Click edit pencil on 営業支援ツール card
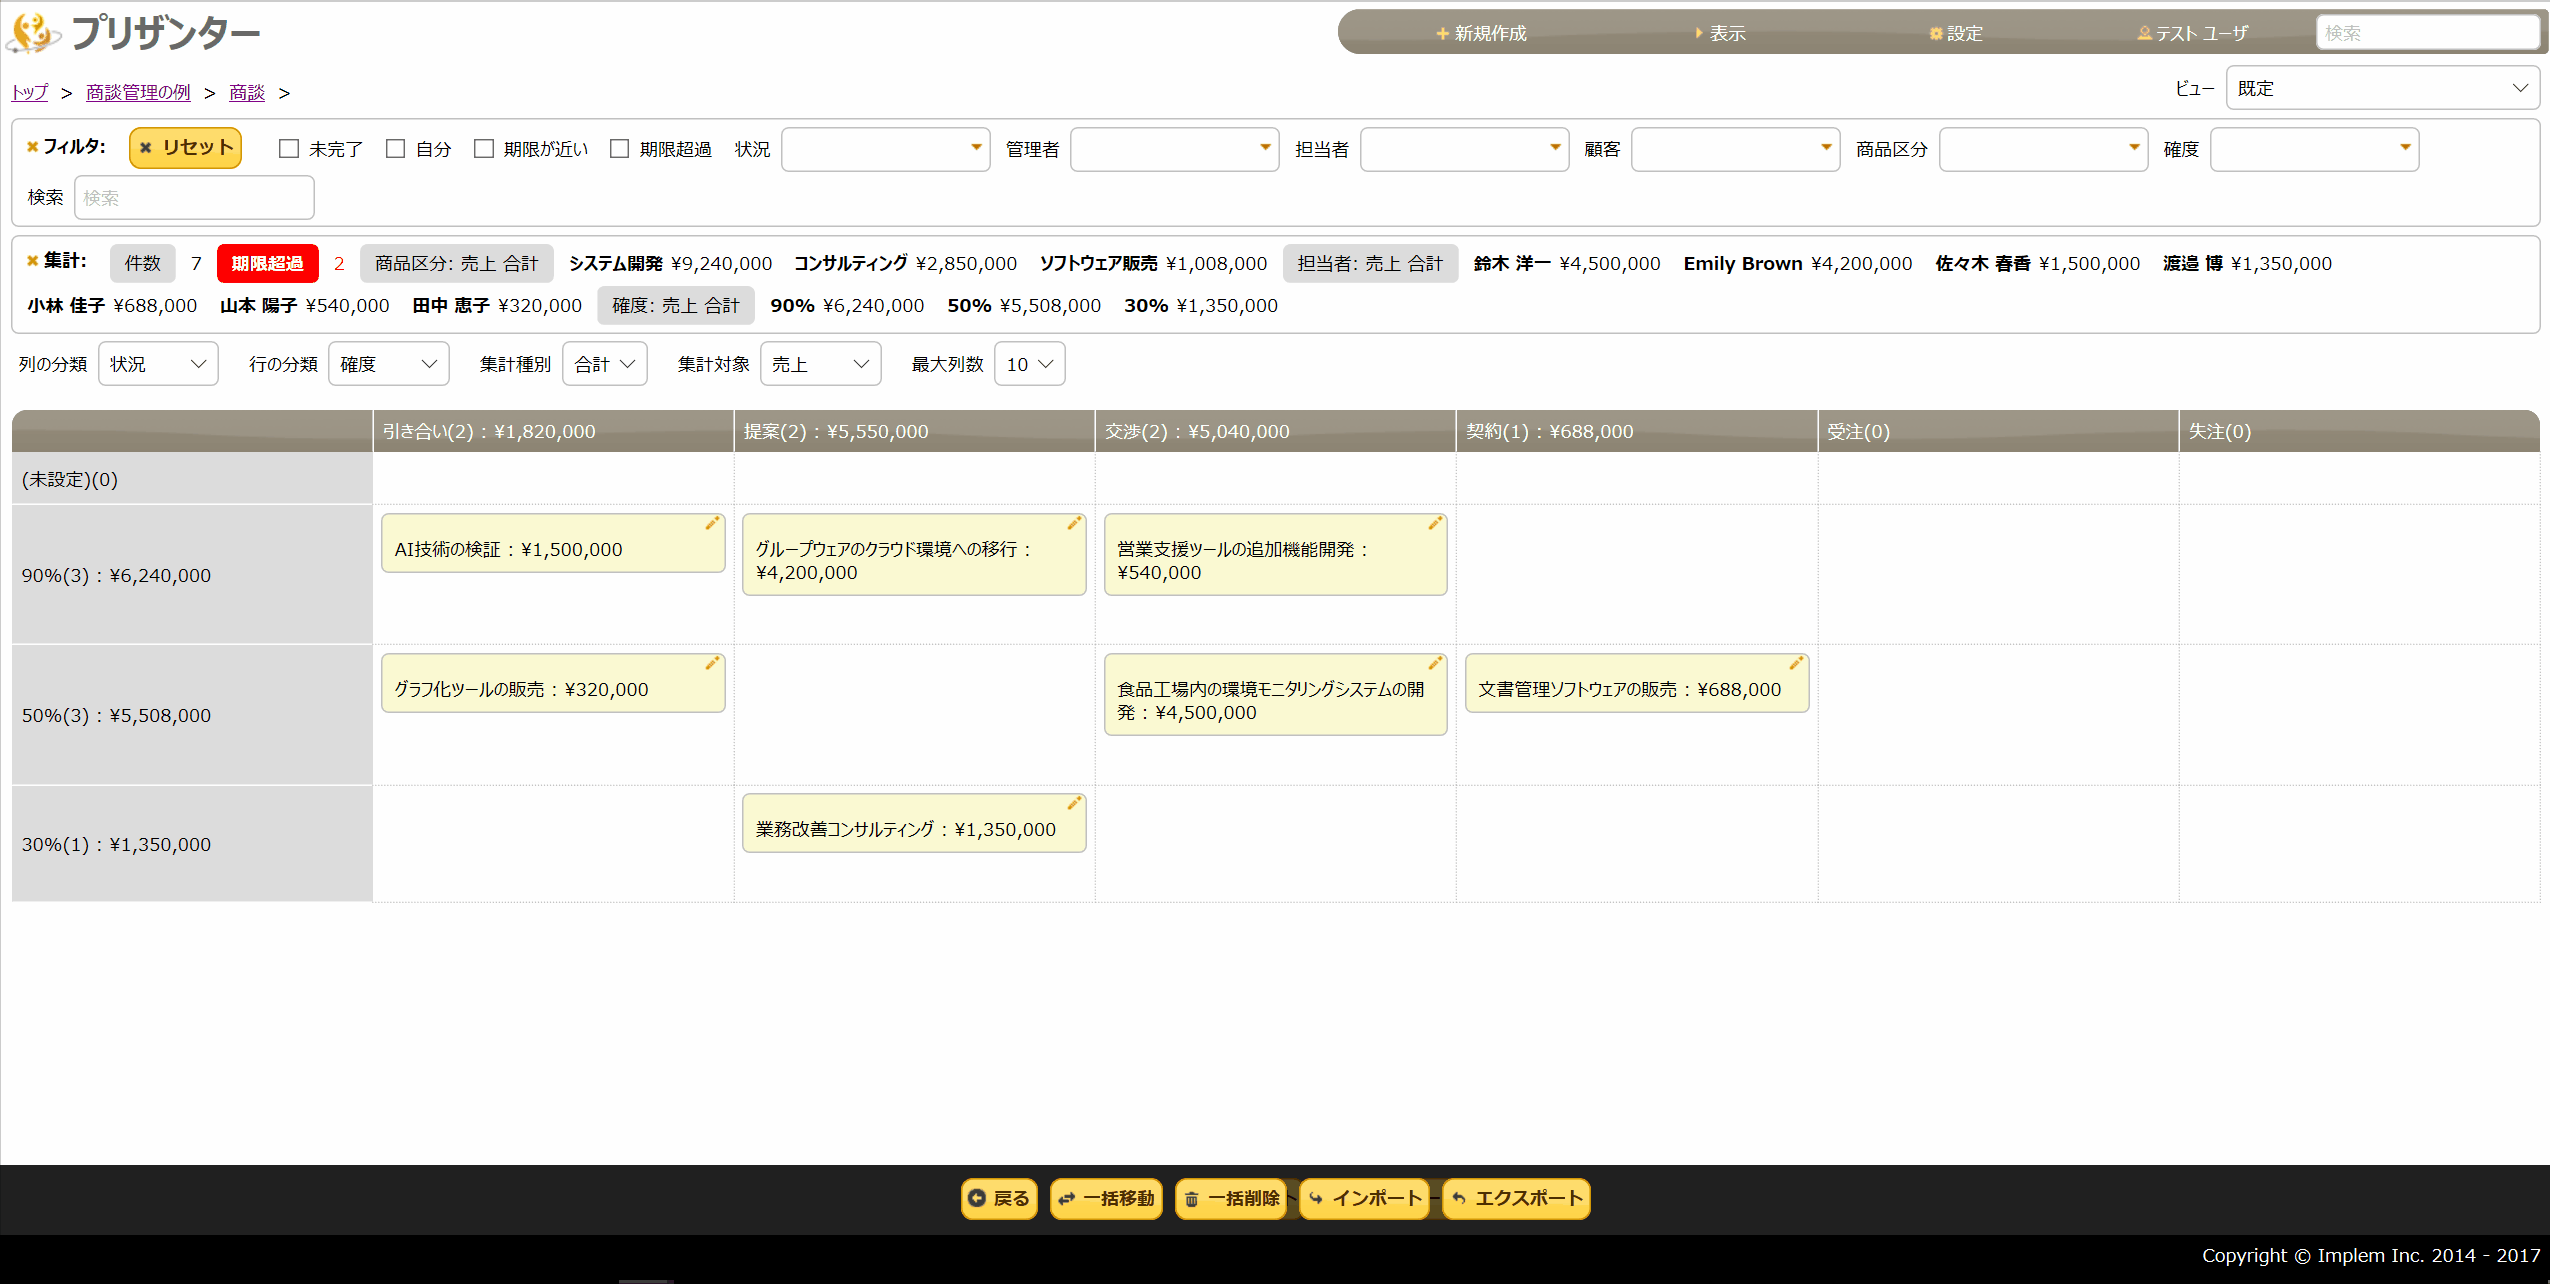 click(x=1435, y=524)
